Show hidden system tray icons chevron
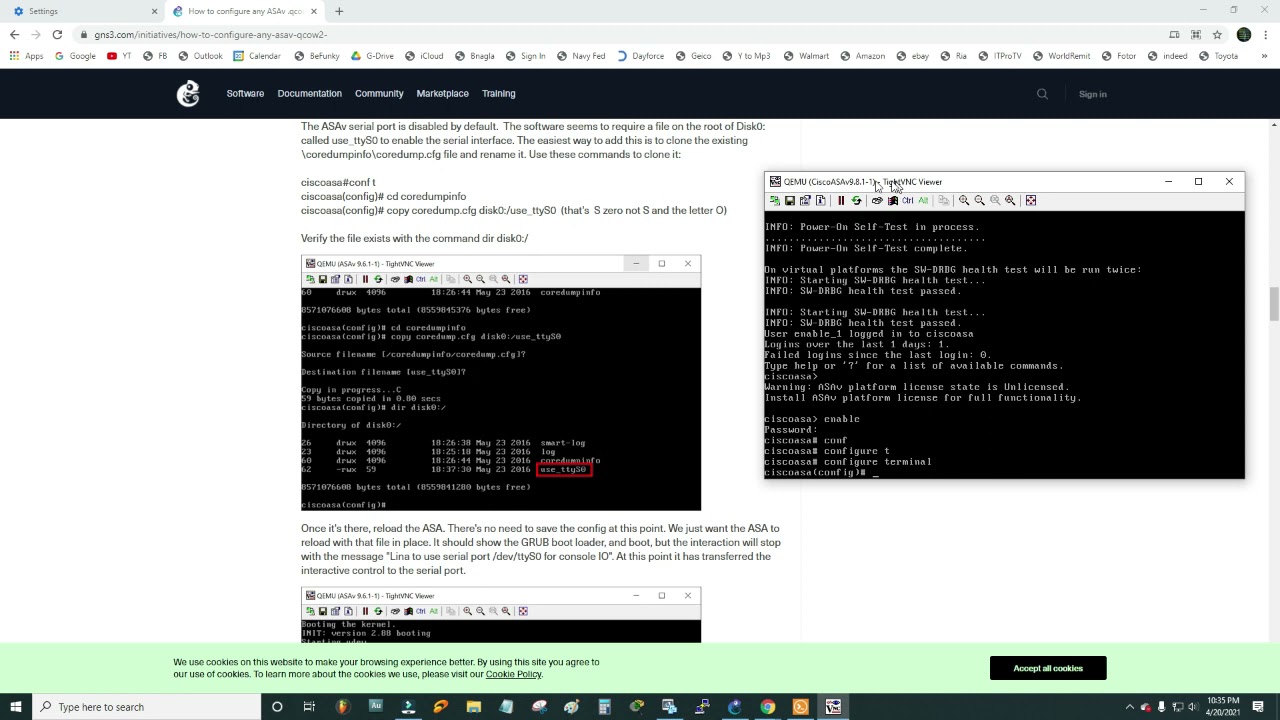 coord(1130,707)
